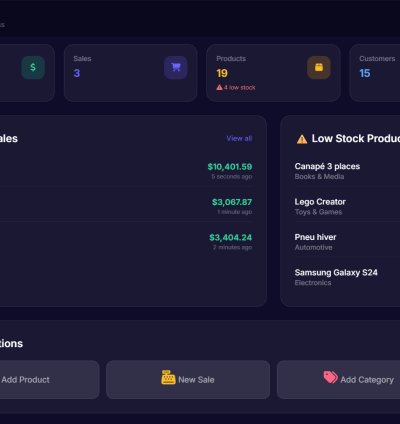Select the Pneu hiver product
400x424 pixels.
(x=315, y=237)
